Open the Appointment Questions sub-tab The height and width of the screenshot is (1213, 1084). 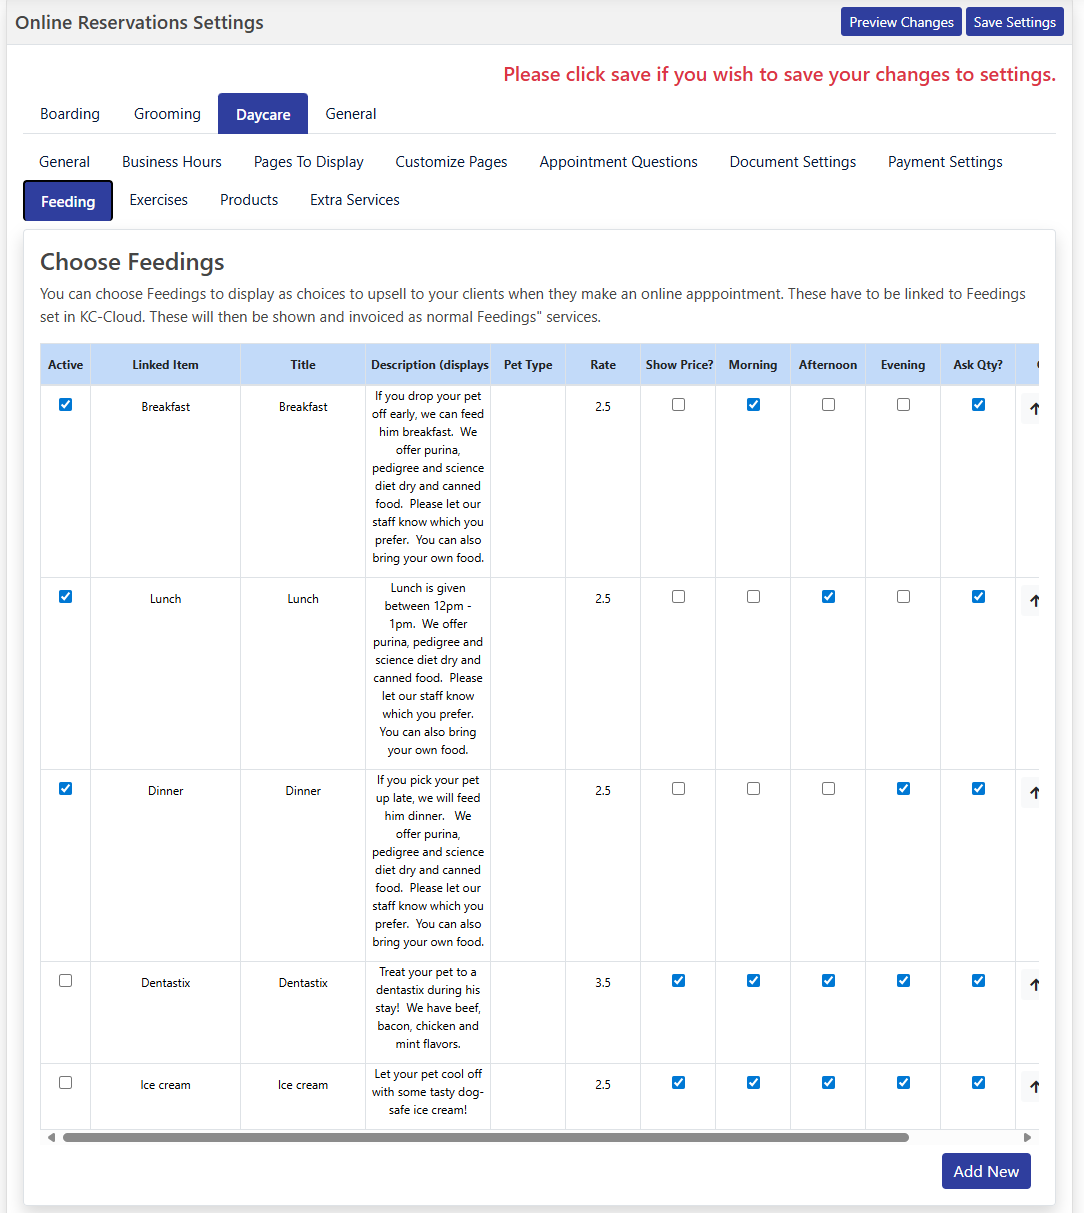click(619, 162)
